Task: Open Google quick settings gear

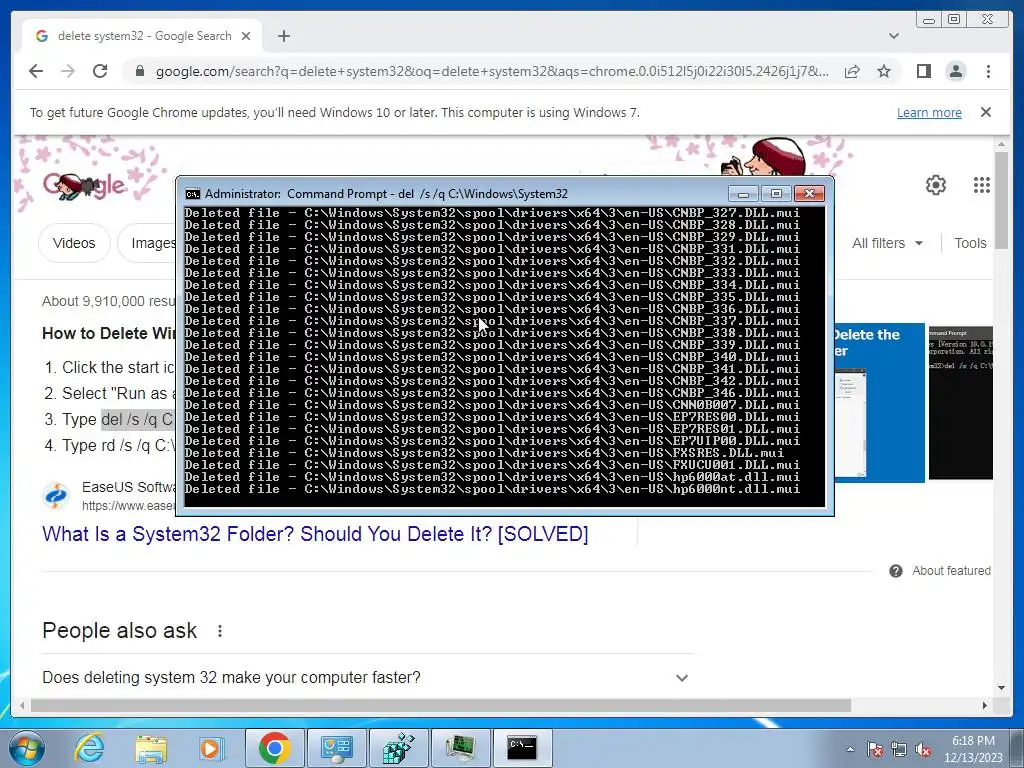Action: (x=936, y=185)
